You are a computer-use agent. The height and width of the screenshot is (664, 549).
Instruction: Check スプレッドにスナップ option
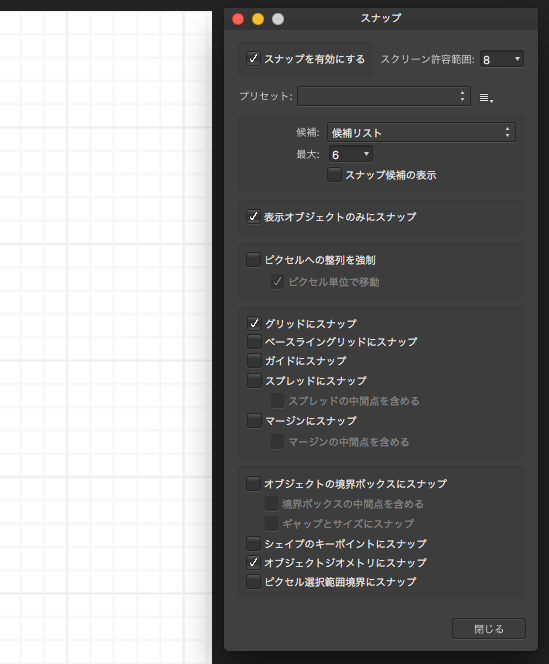pyautogui.click(x=254, y=380)
